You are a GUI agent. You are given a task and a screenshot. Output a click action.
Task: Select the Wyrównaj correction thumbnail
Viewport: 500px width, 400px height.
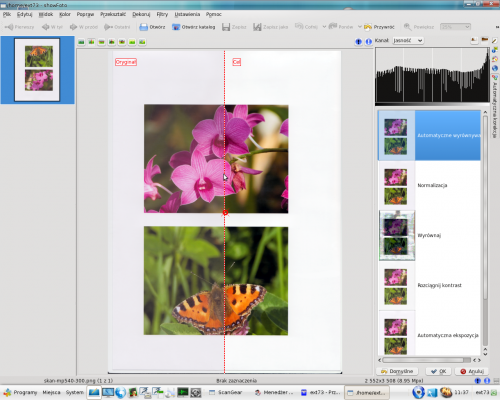[x=397, y=235]
